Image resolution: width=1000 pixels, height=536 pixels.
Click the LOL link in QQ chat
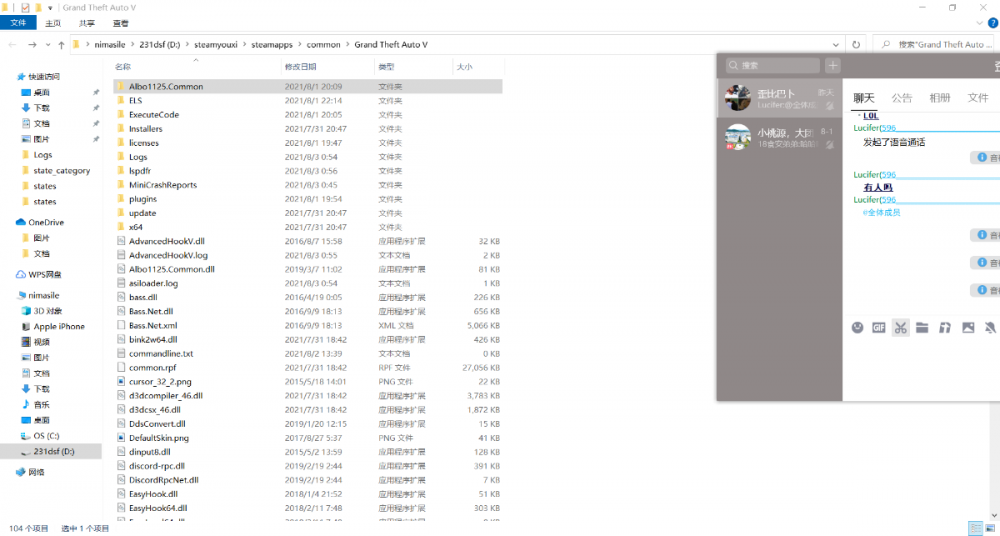(871, 115)
